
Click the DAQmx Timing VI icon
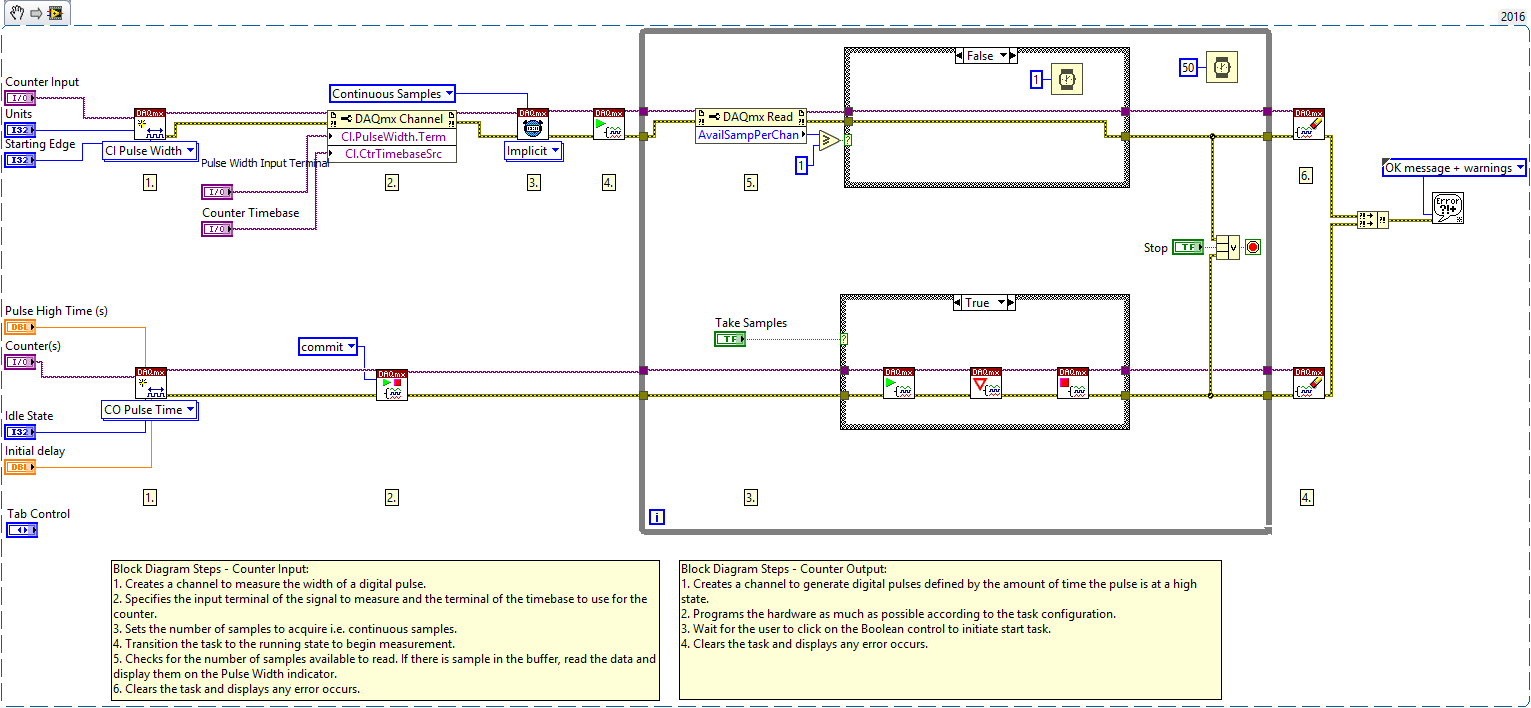click(533, 122)
